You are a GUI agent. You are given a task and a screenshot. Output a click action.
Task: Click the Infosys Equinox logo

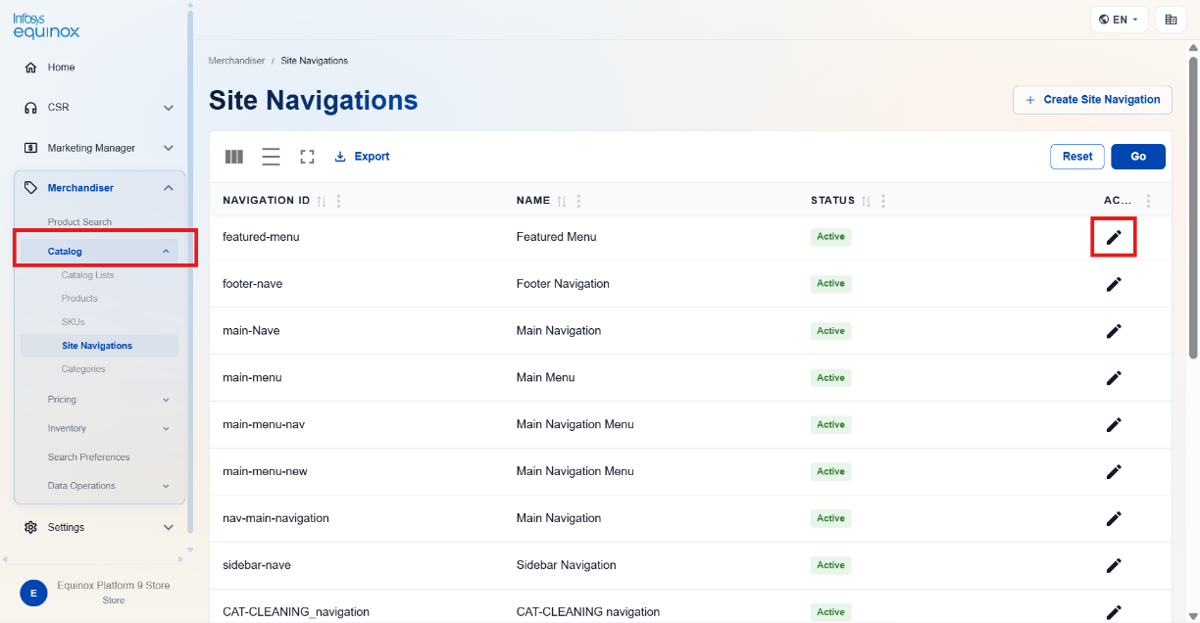pyautogui.click(x=46, y=25)
